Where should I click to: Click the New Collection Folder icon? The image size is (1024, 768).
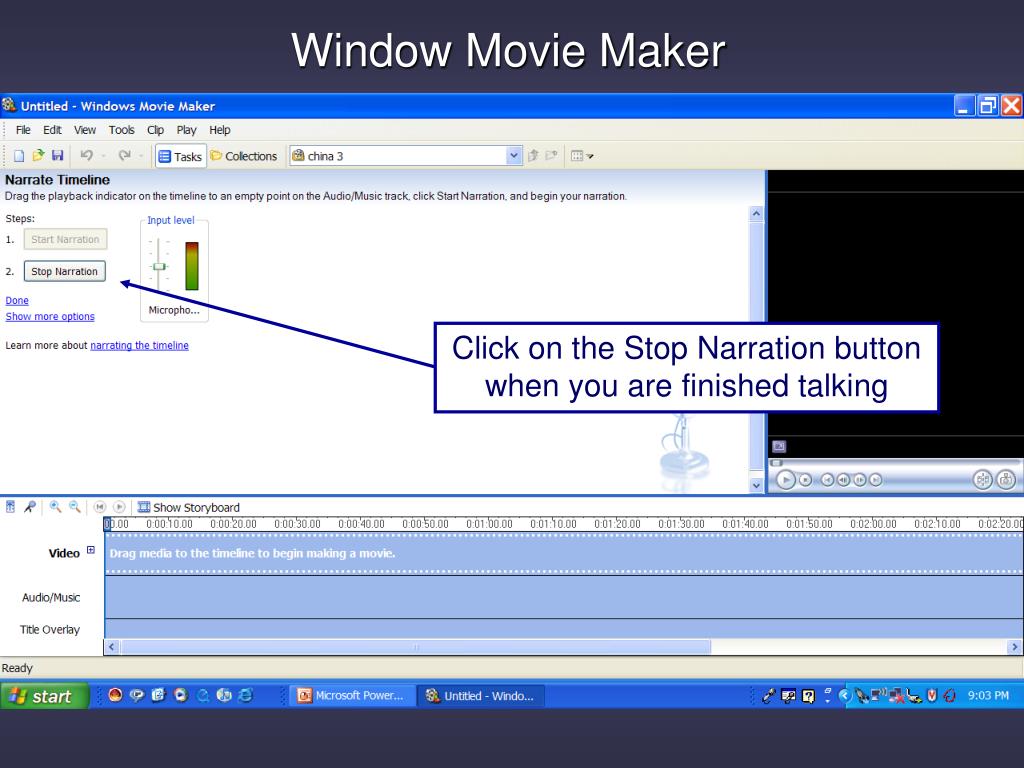coord(552,155)
